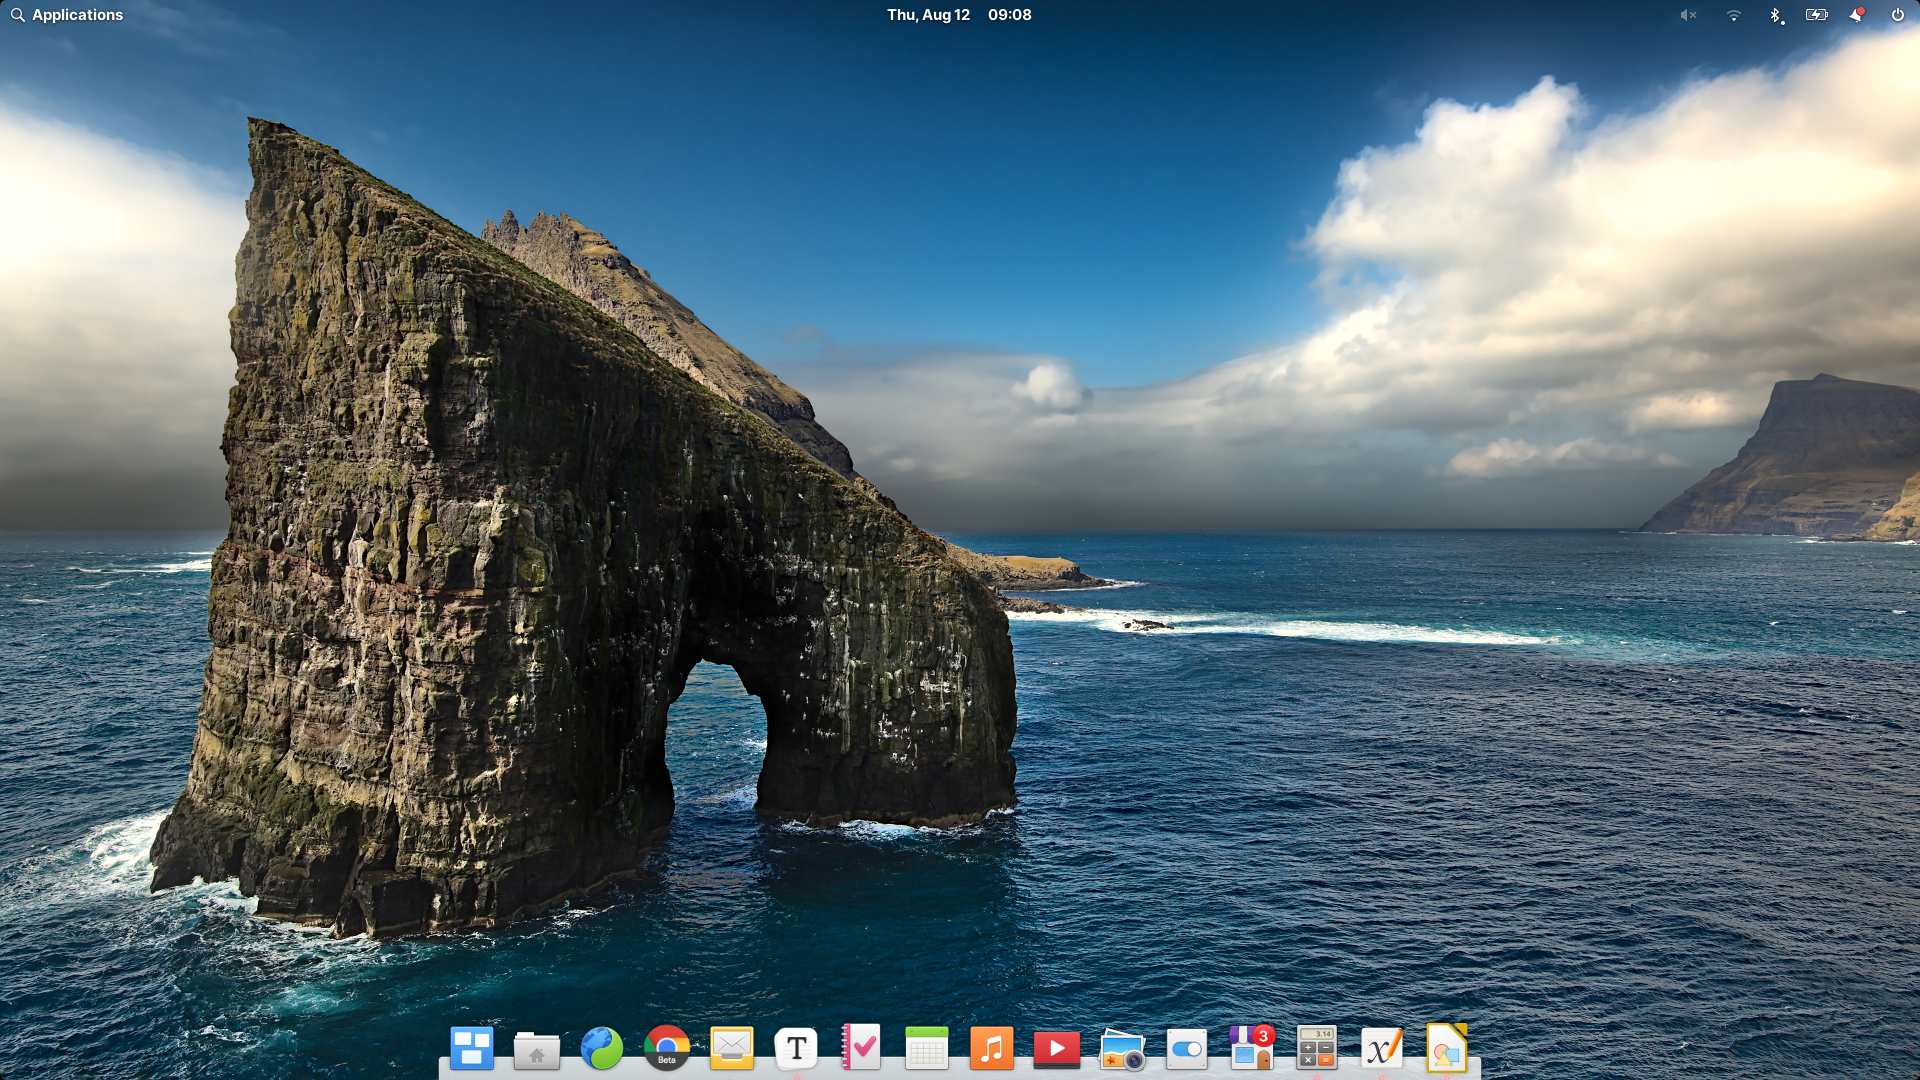
Task: Open System Settings from the dock
Action: click(x=1187, y=1048)
